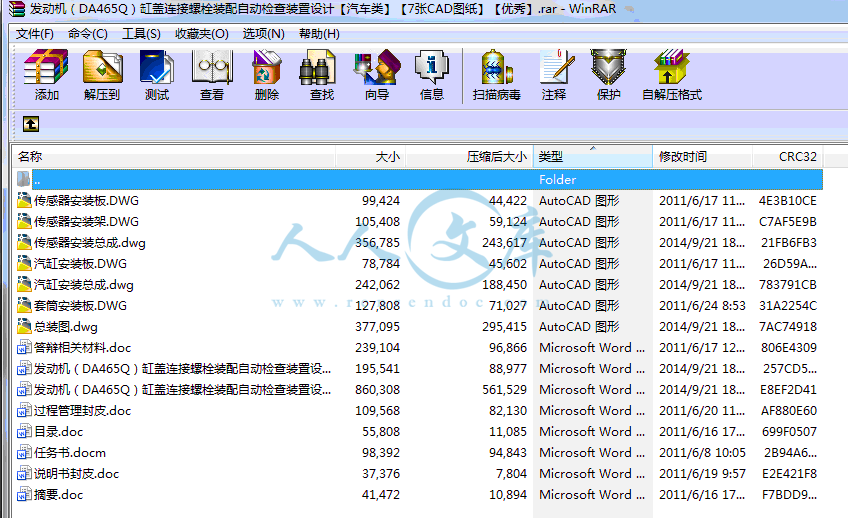848x518 pixels.
Task: Click modified time 2011/6/8 10:05
Action: pyautogui.click(x=702, y=453)
